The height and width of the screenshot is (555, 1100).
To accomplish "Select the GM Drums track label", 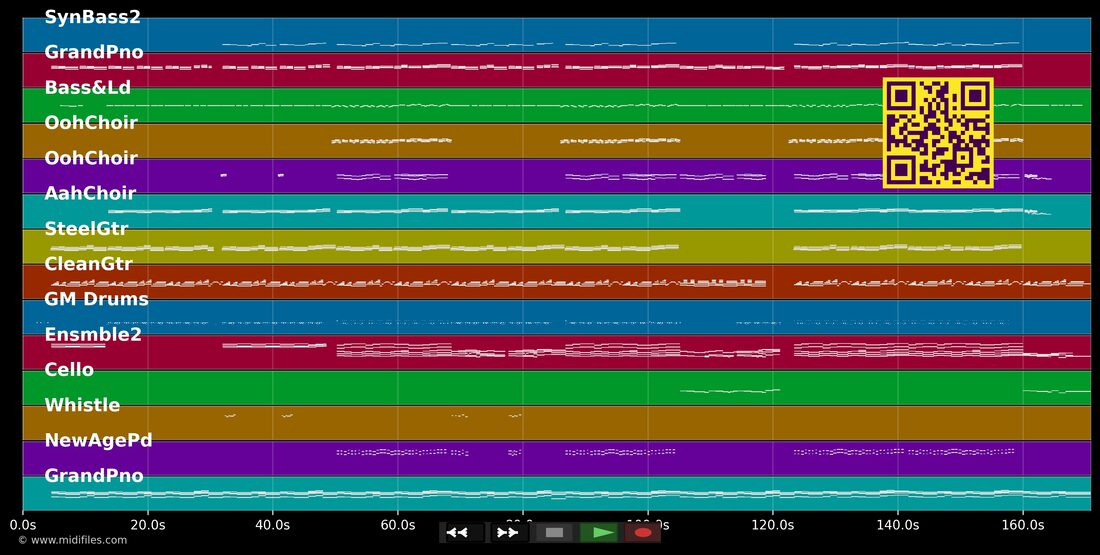I will [97, 299].
